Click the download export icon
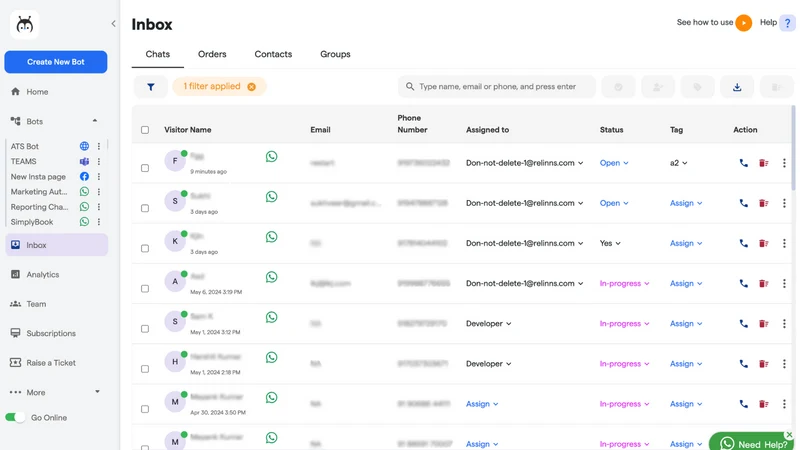800x450 pixels. click(x=737, y=87)
